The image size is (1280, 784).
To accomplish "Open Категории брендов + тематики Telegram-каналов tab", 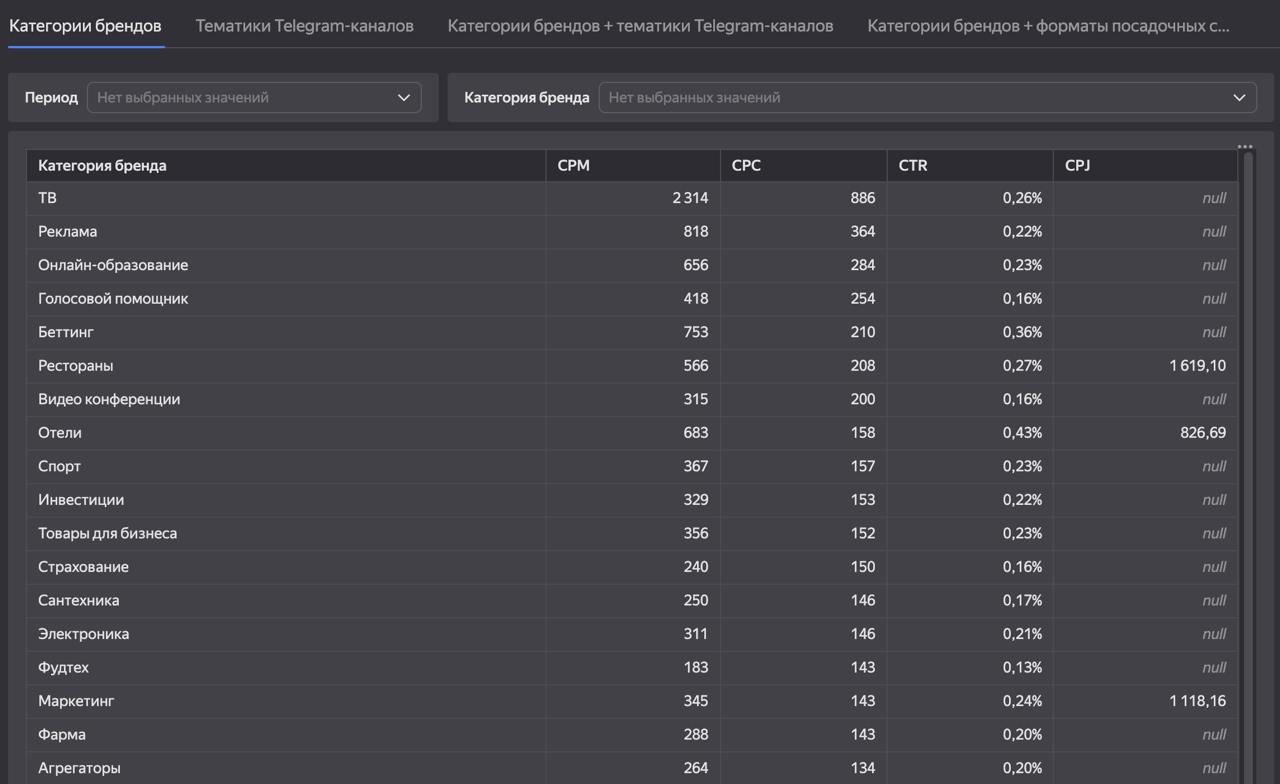I will click(x=640, y=25).
